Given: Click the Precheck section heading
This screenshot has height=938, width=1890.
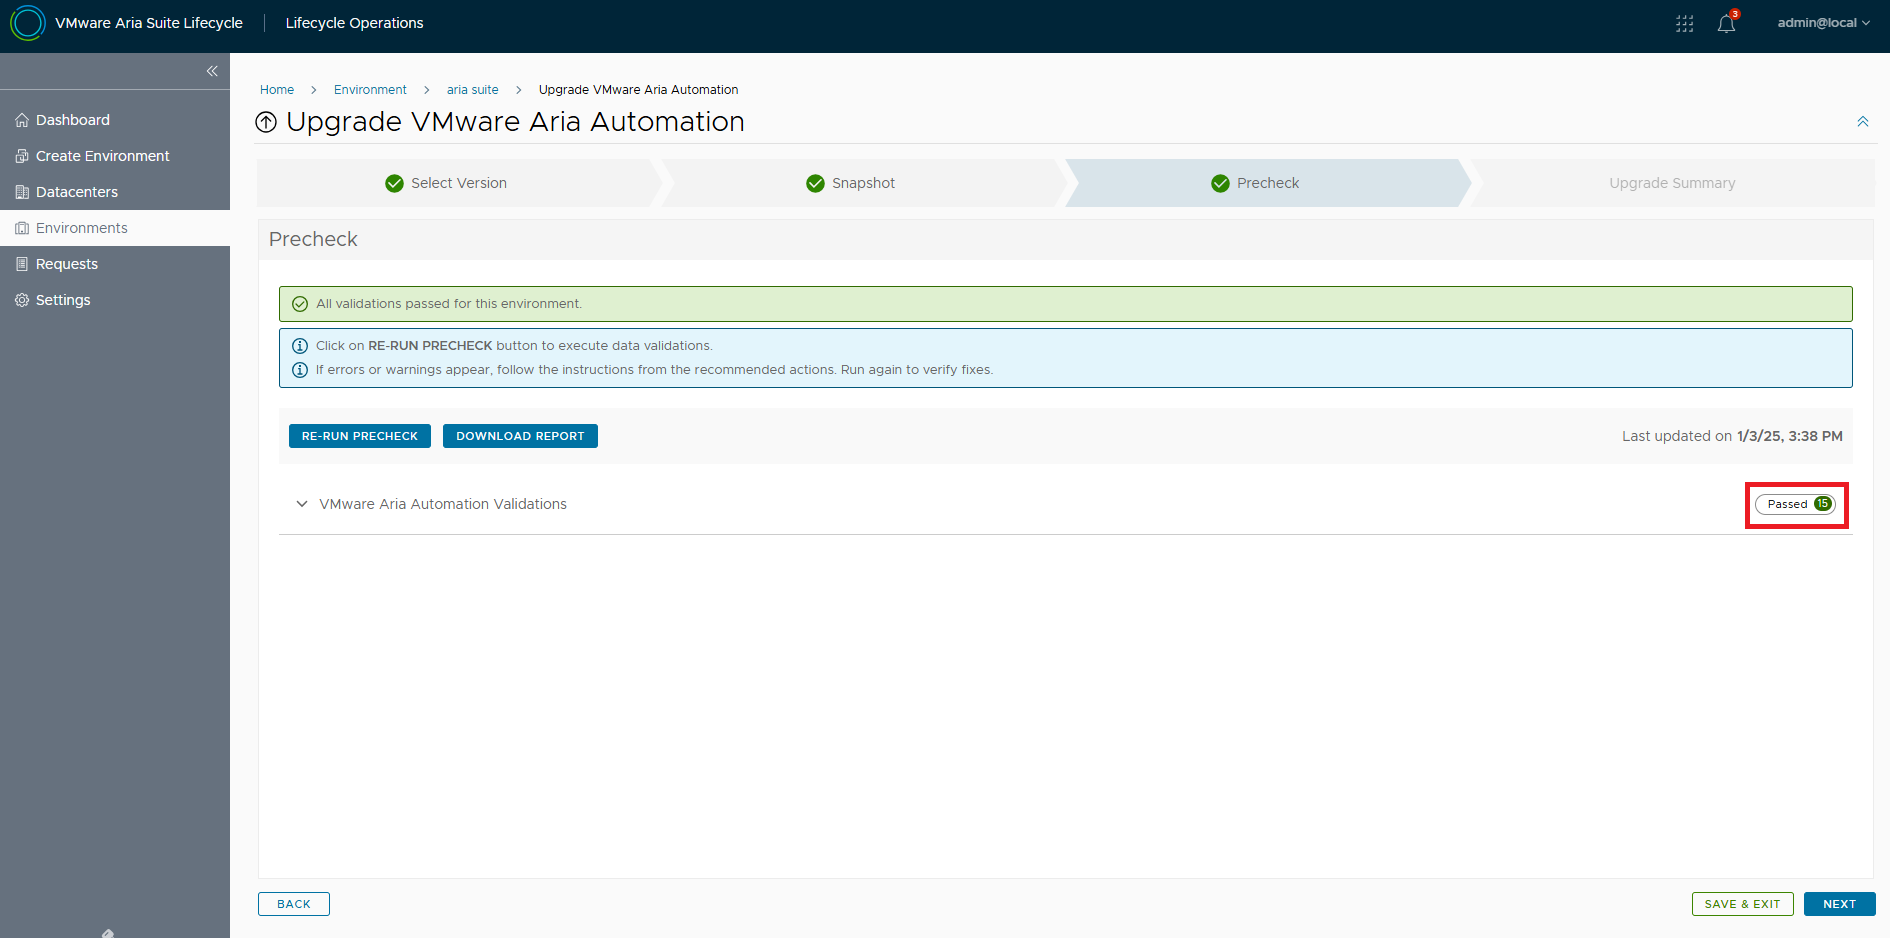Looking at the screenshot, I should click(313, 239).
